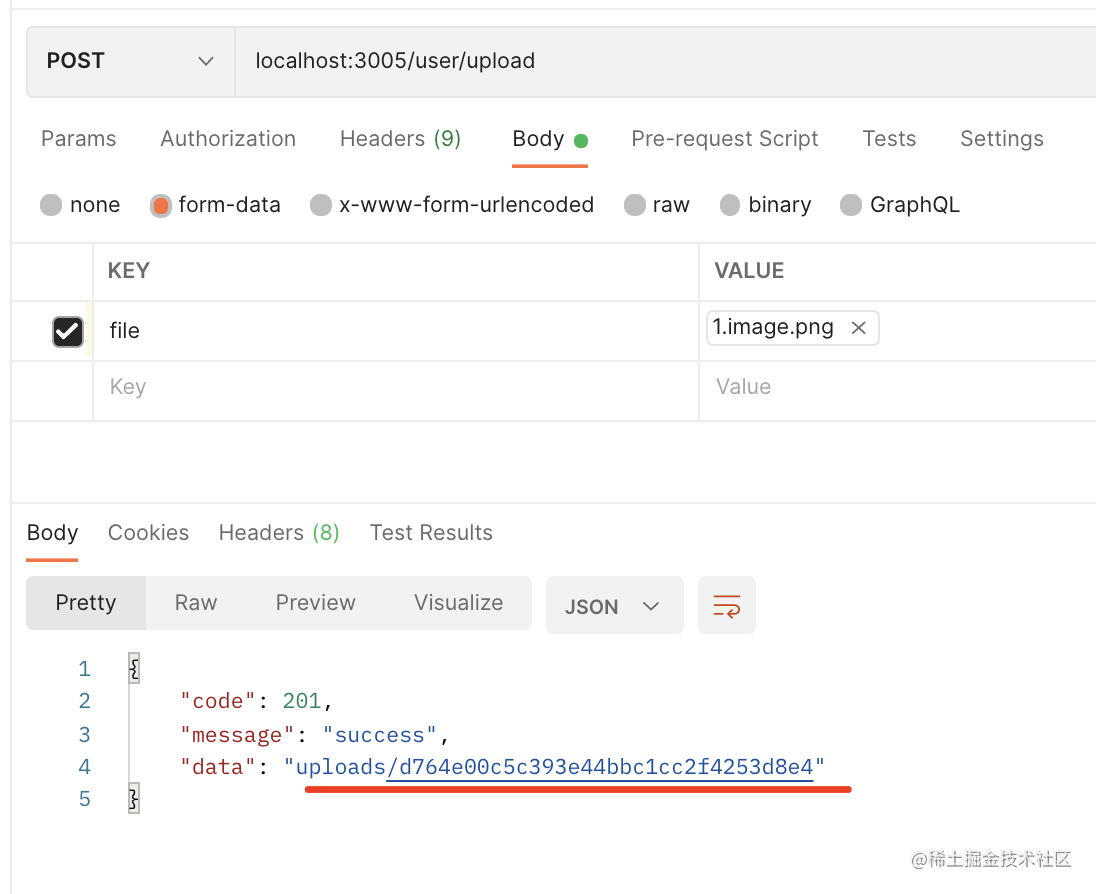Image resolution: width=1096 pixels, height=894 pixels.
Task: Open the POST method dropdown
Action: (x=130, y=61)
